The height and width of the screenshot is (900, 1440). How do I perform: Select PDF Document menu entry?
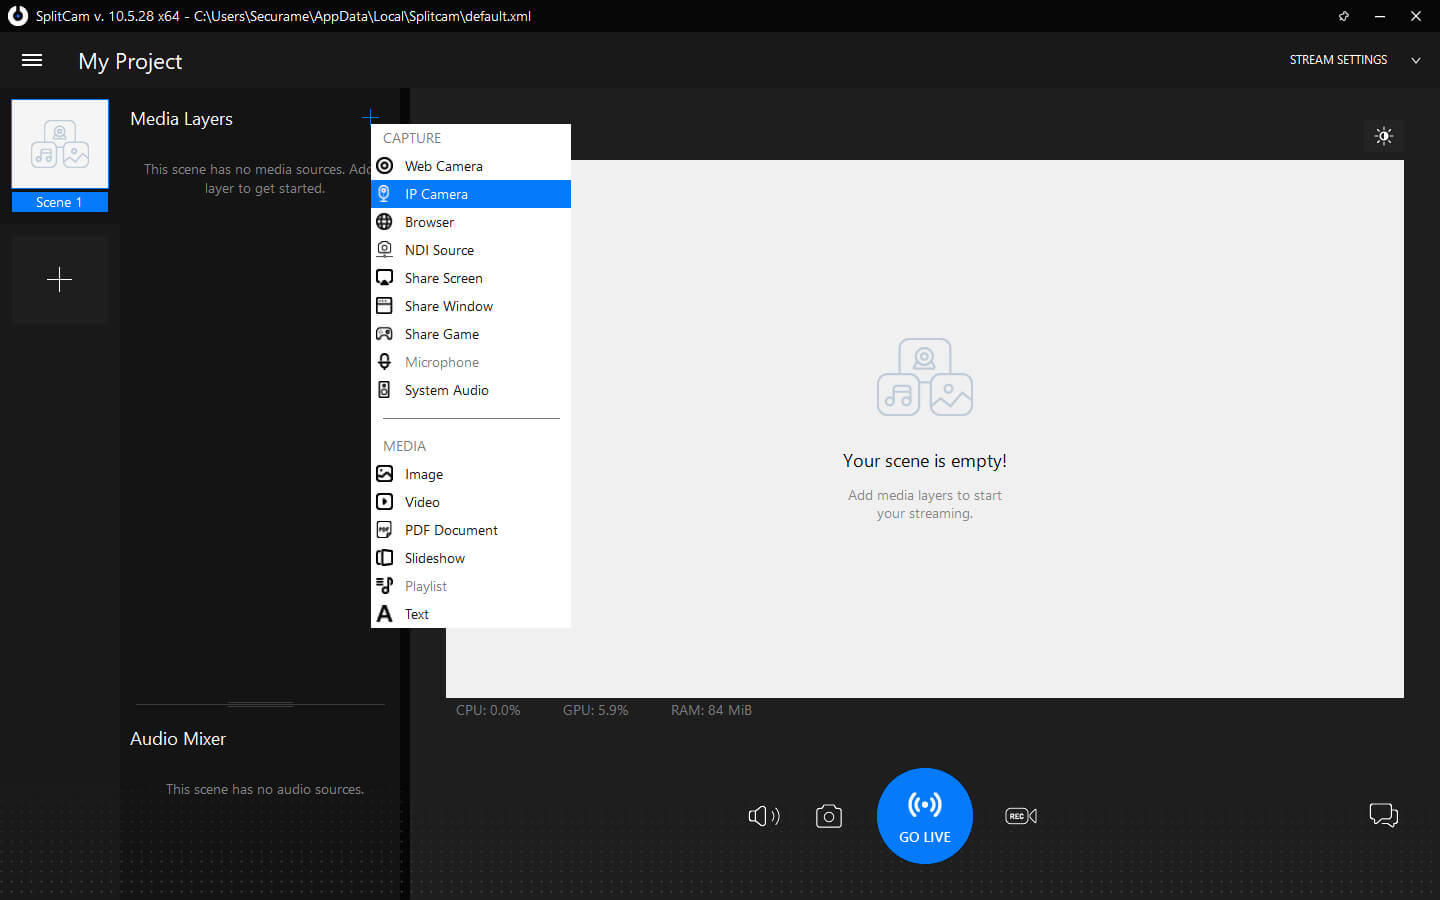click(x=471, y=530)
